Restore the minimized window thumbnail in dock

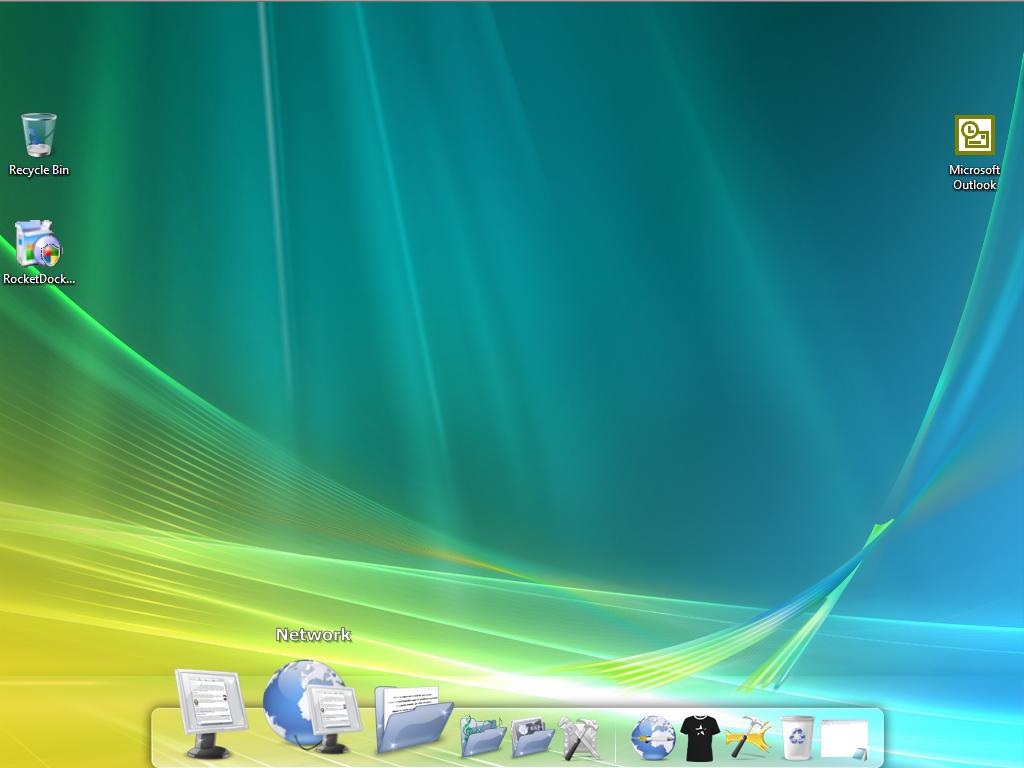pyautogui.click(x=844, y=739)
